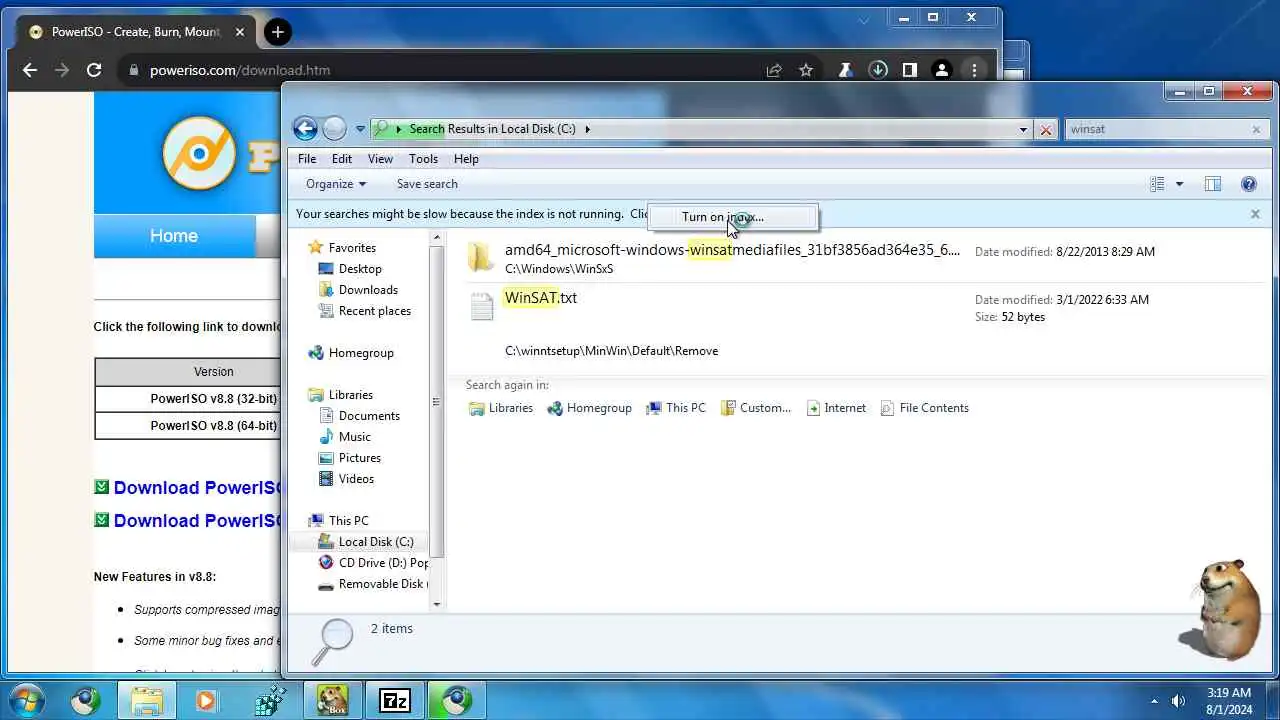The height and width of the screenshot is (720, 1280).
Task: Open the Documents library
Action: click(x=369, y=416)
